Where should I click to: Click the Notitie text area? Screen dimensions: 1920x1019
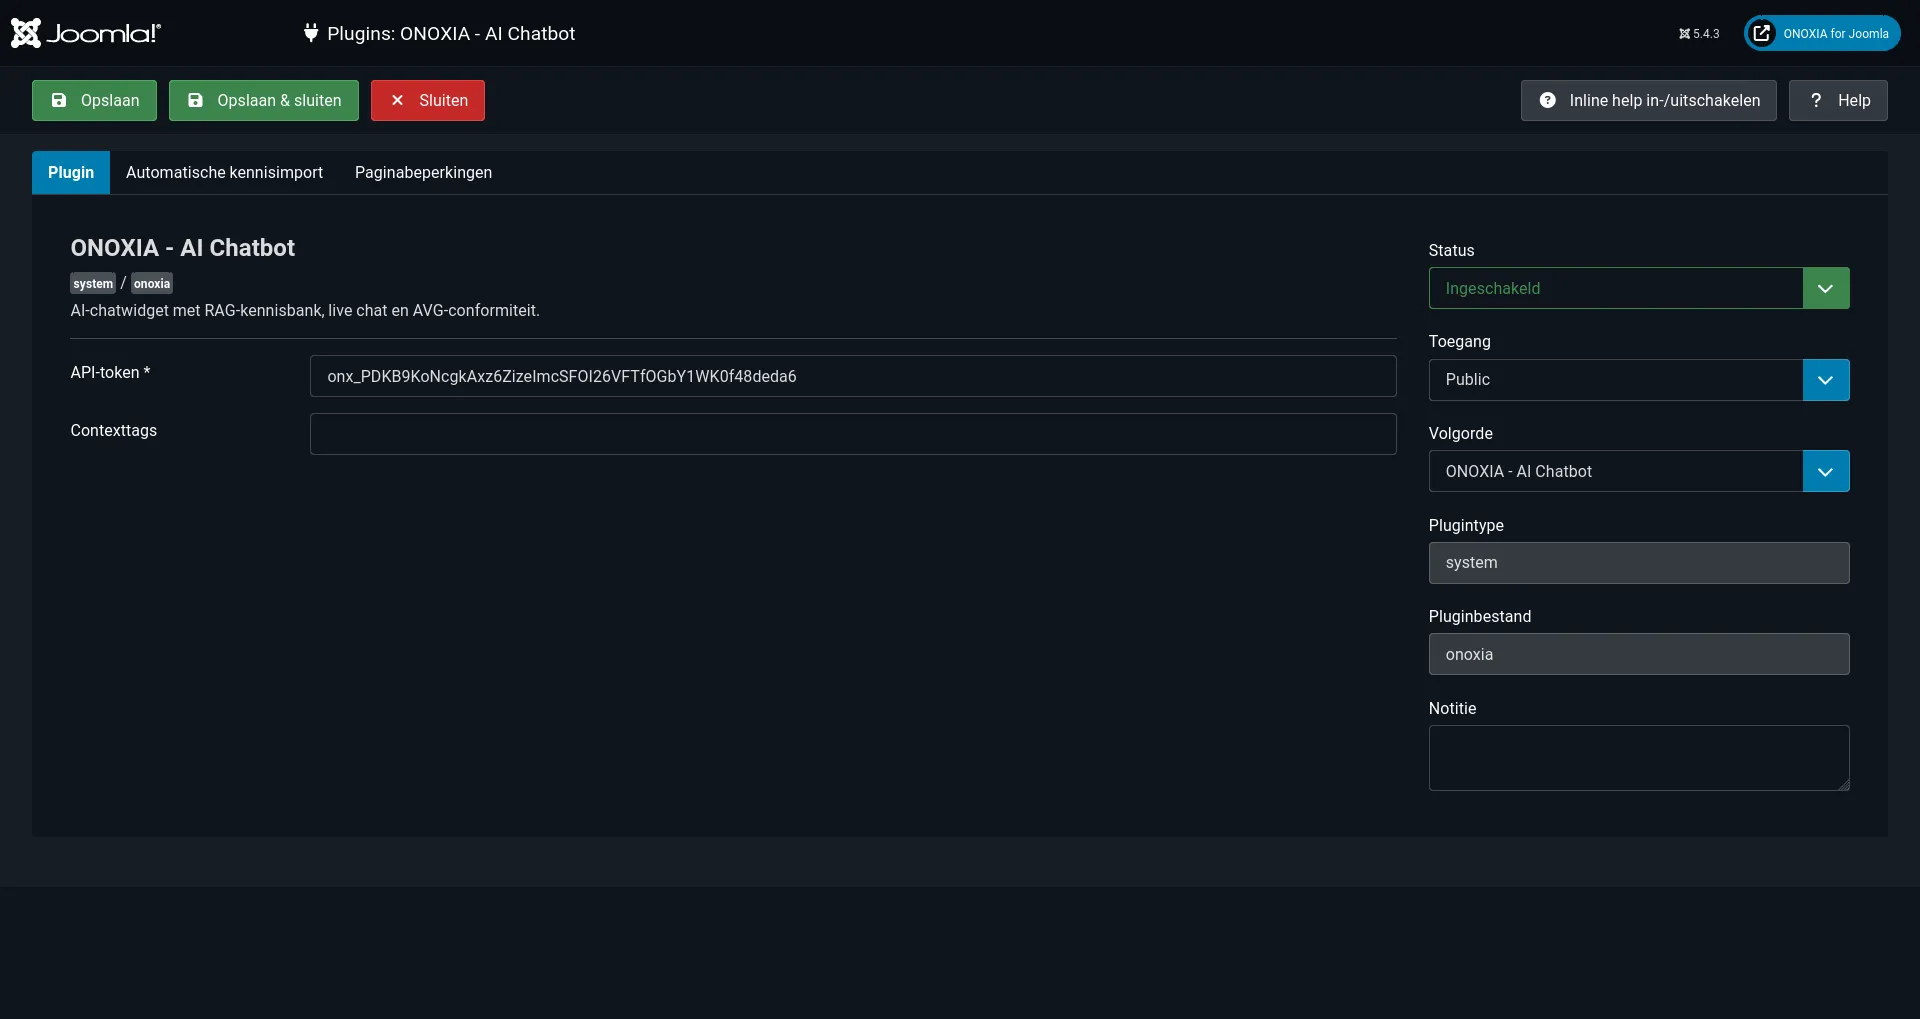[1639, 758]
